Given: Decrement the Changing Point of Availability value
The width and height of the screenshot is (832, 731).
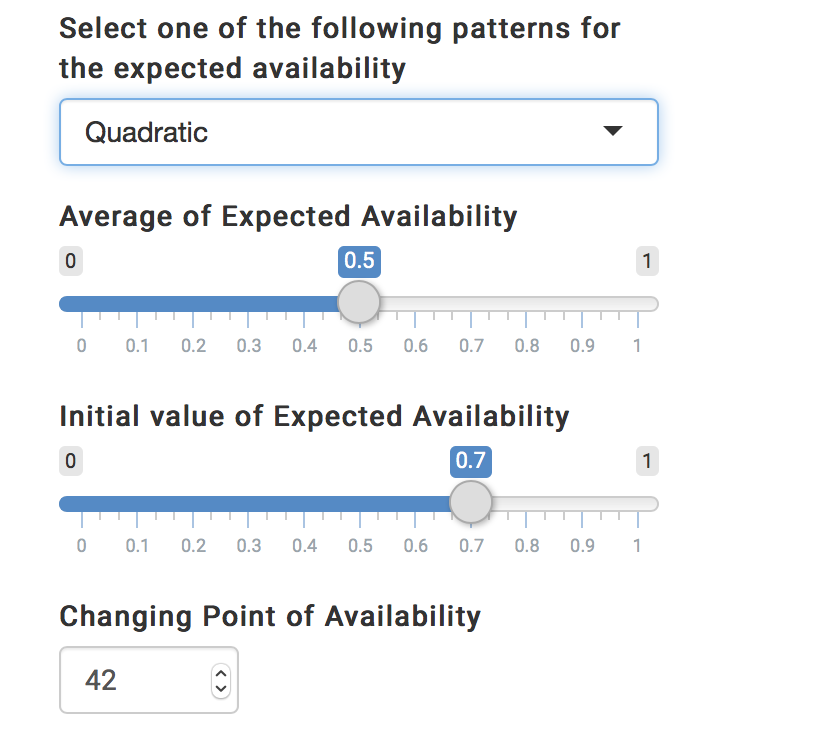Looking at the screenshot, I should [221, 689].
